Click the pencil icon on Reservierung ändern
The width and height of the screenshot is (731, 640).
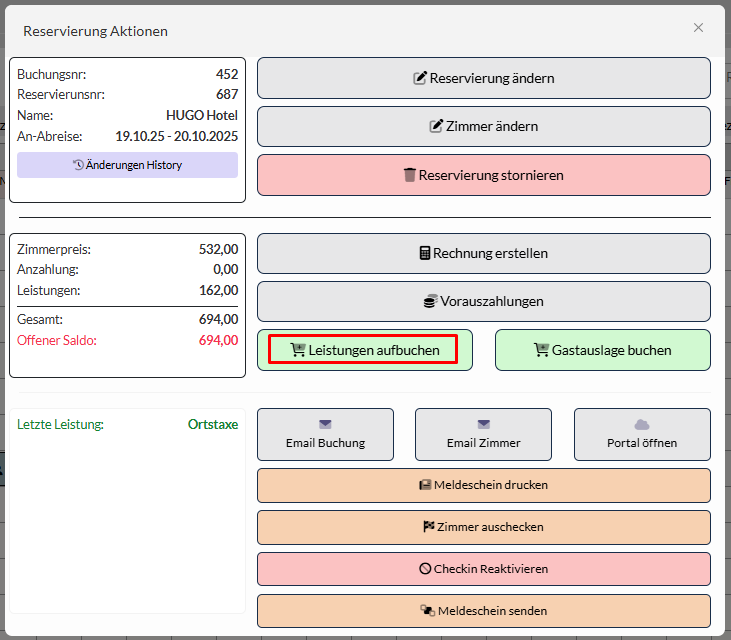pos(420,78)
